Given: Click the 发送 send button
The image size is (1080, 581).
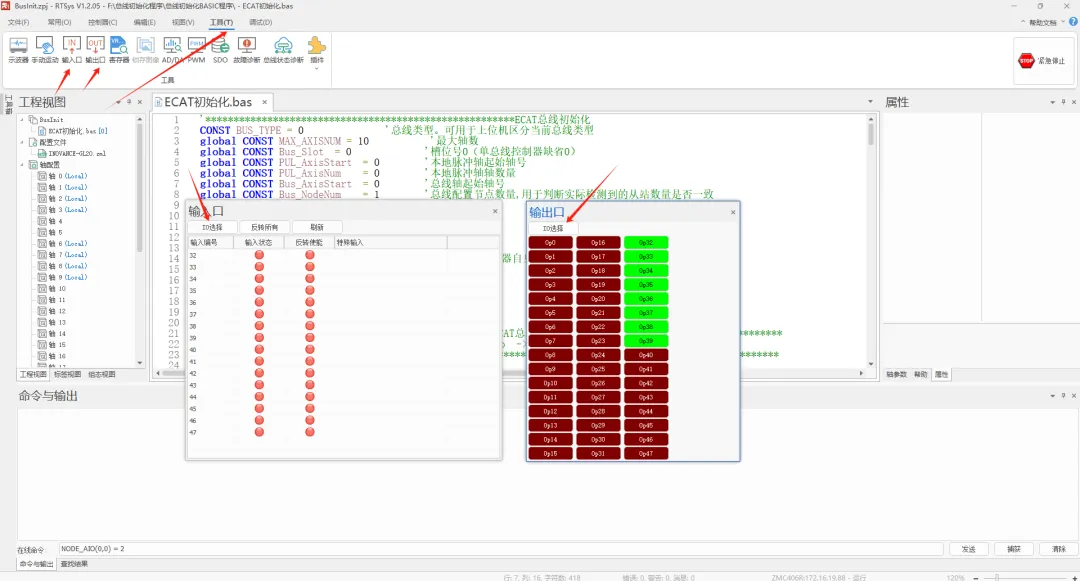Looking at the screenshot, I should pyautogui.click(x=968, y=549).
